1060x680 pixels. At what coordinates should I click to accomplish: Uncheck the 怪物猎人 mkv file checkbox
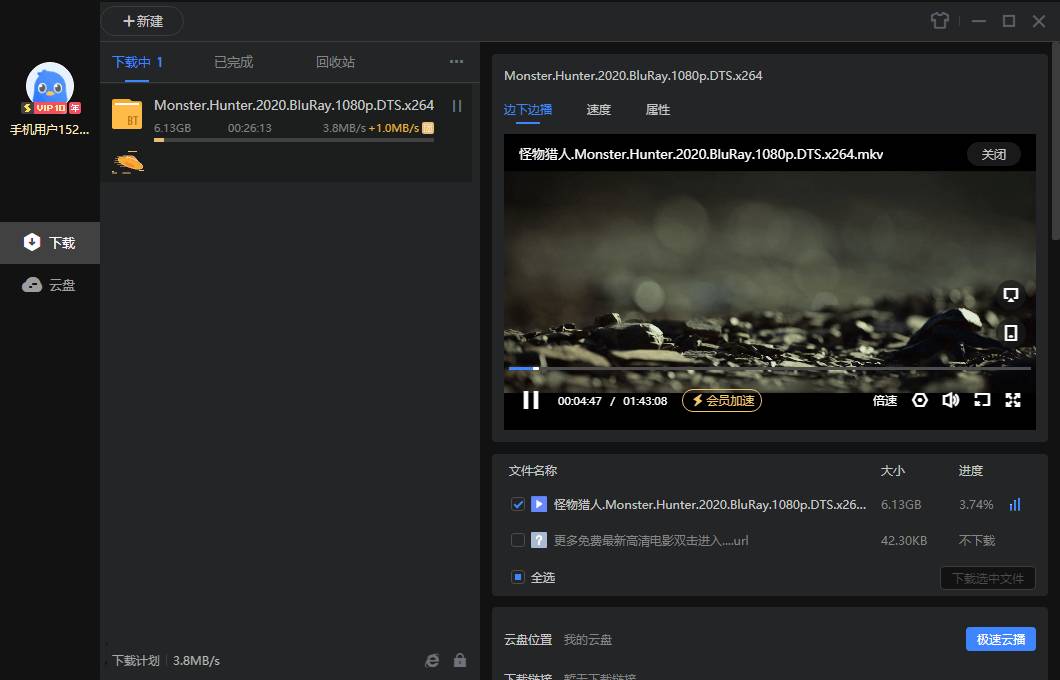(517, 505)
